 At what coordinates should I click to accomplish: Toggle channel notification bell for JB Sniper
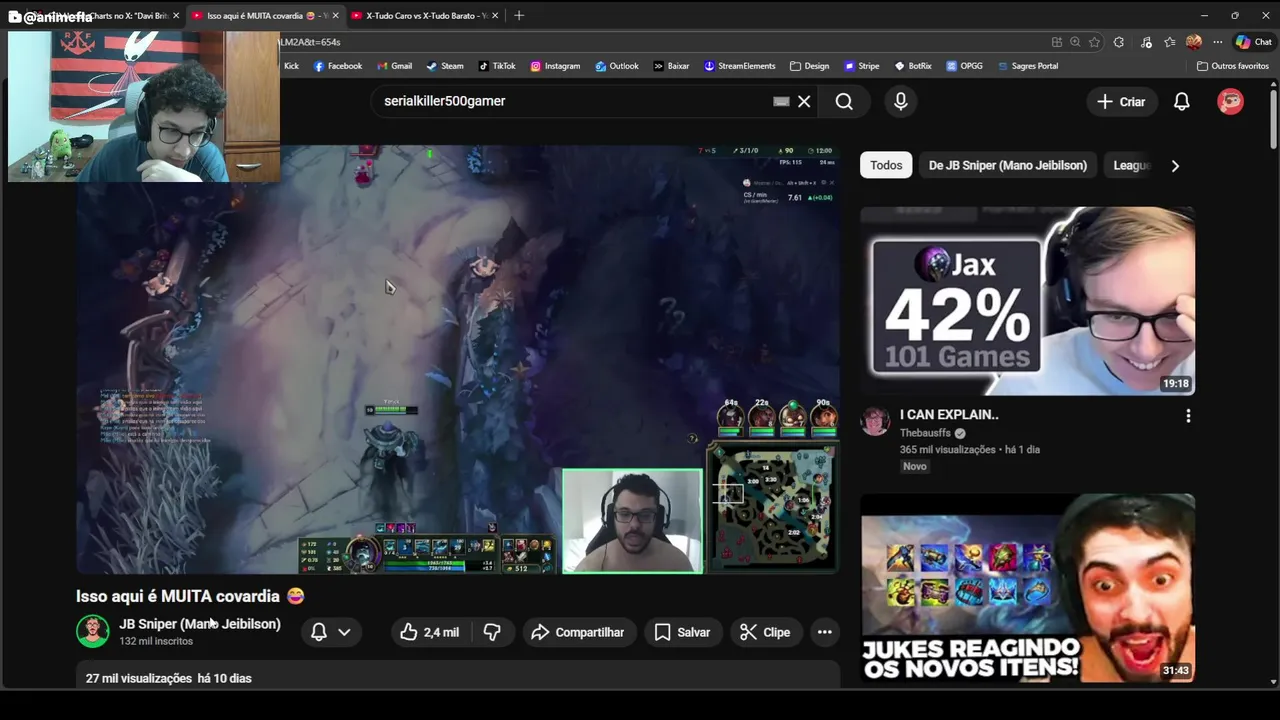[319, 632]
